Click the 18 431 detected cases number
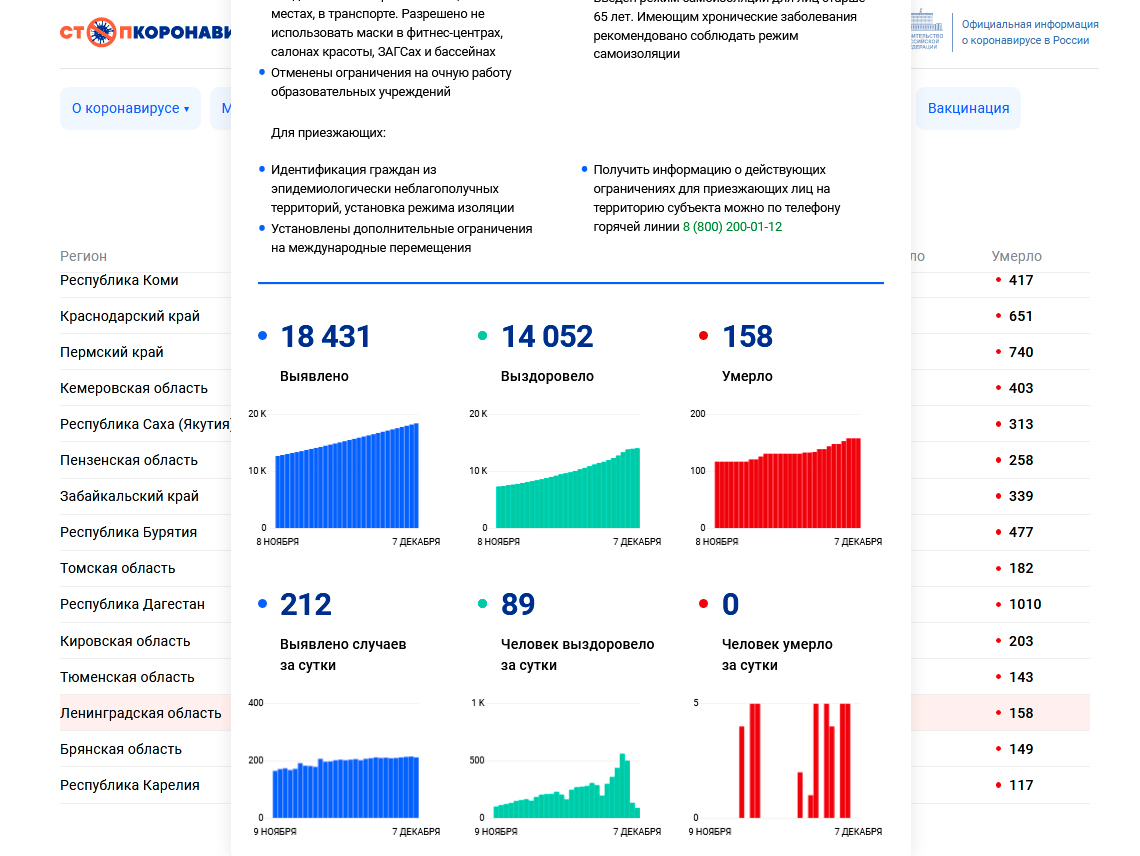The width and height of the screenshot is (1140, 856). point(325,337)
